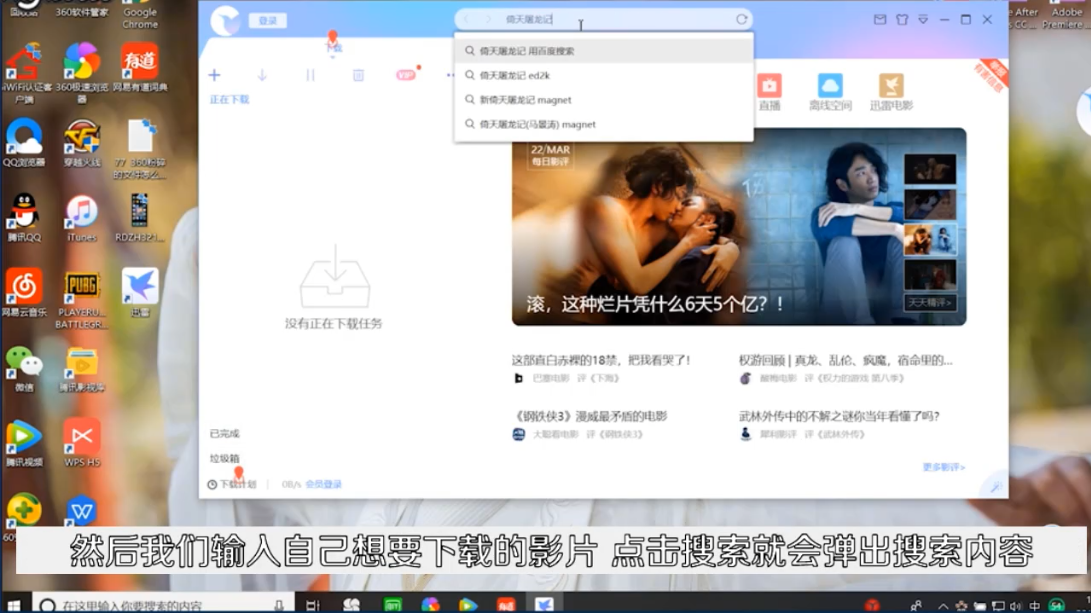Click the 登录 login button

[x=267, y=20]
